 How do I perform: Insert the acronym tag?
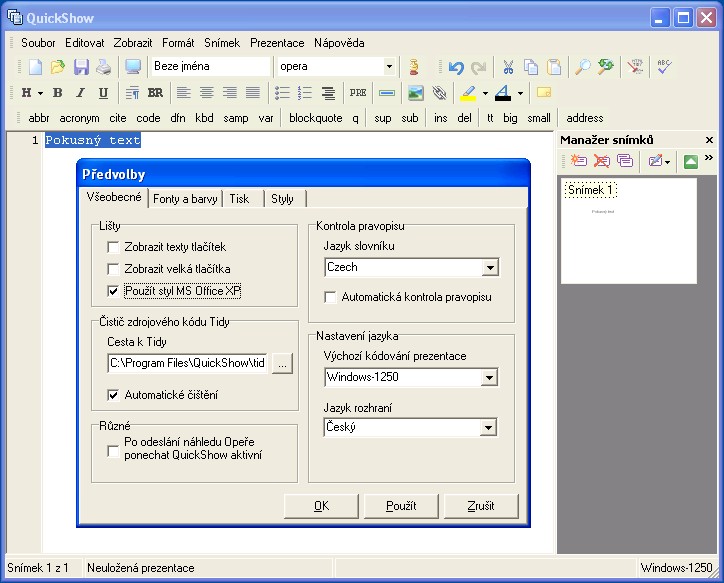point(79,118)
